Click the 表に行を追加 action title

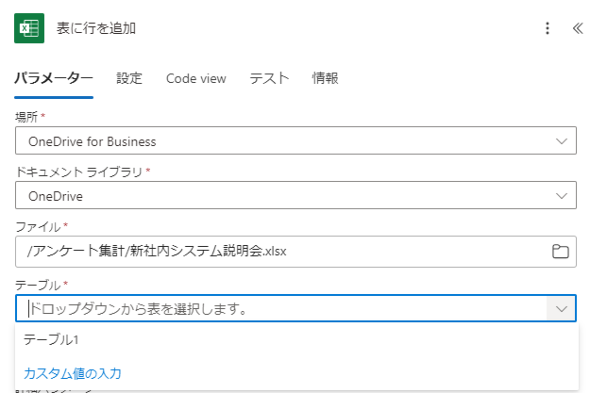pyautogui.click(x=96, y=28)
